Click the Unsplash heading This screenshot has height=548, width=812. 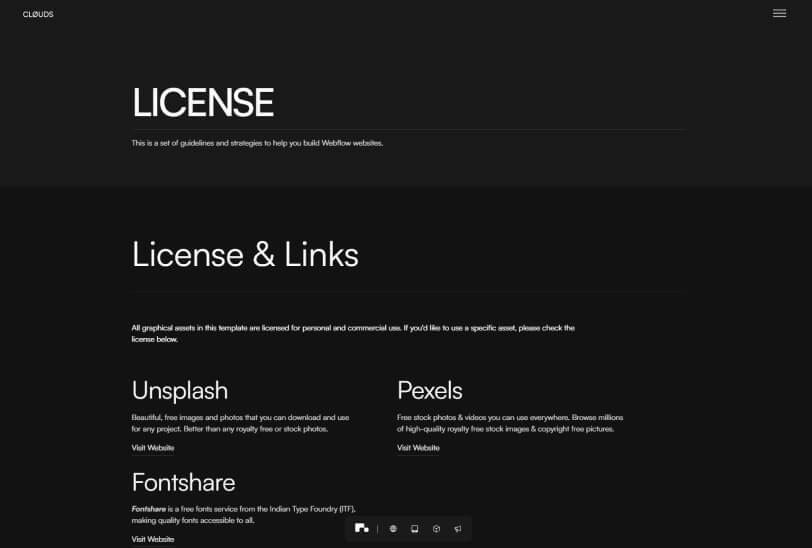(180, 391)
